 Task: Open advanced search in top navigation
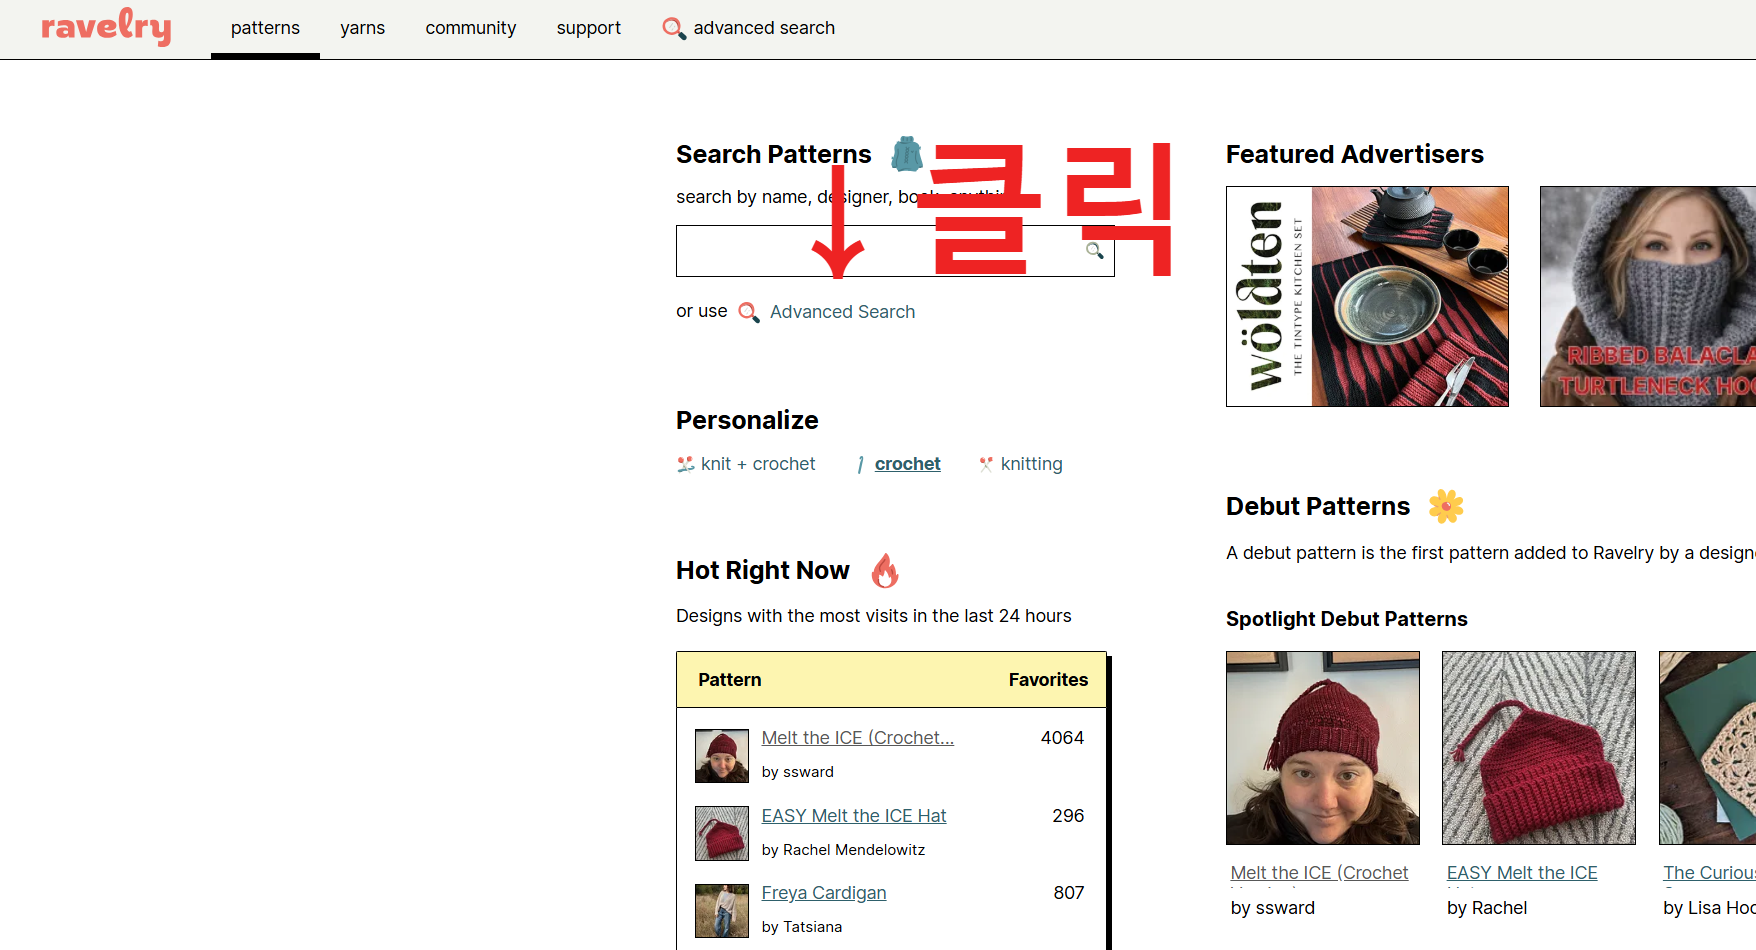click(764, 28)
